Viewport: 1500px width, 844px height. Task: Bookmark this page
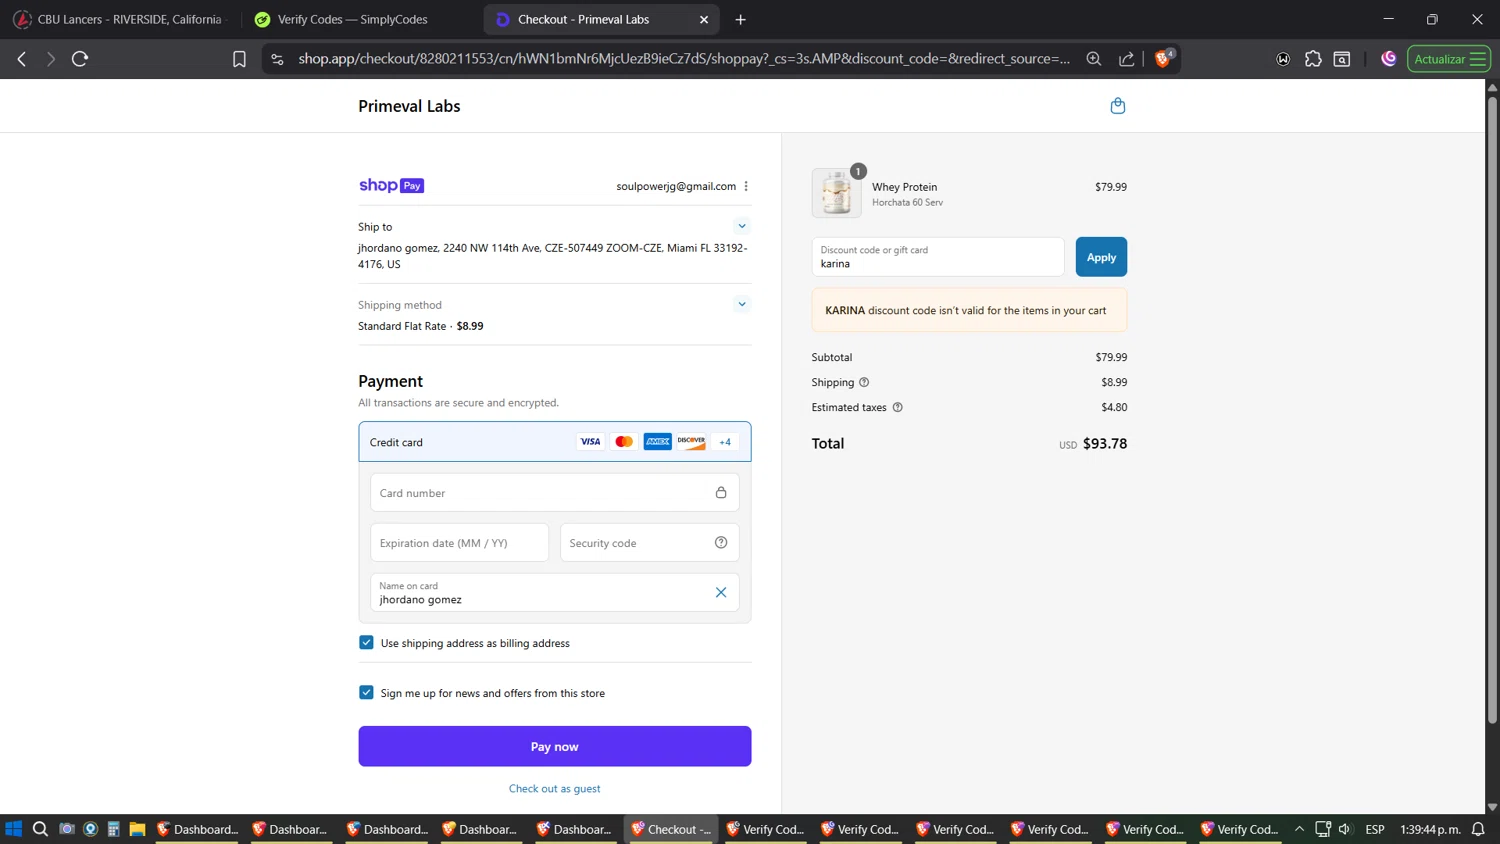pos(239,59)
